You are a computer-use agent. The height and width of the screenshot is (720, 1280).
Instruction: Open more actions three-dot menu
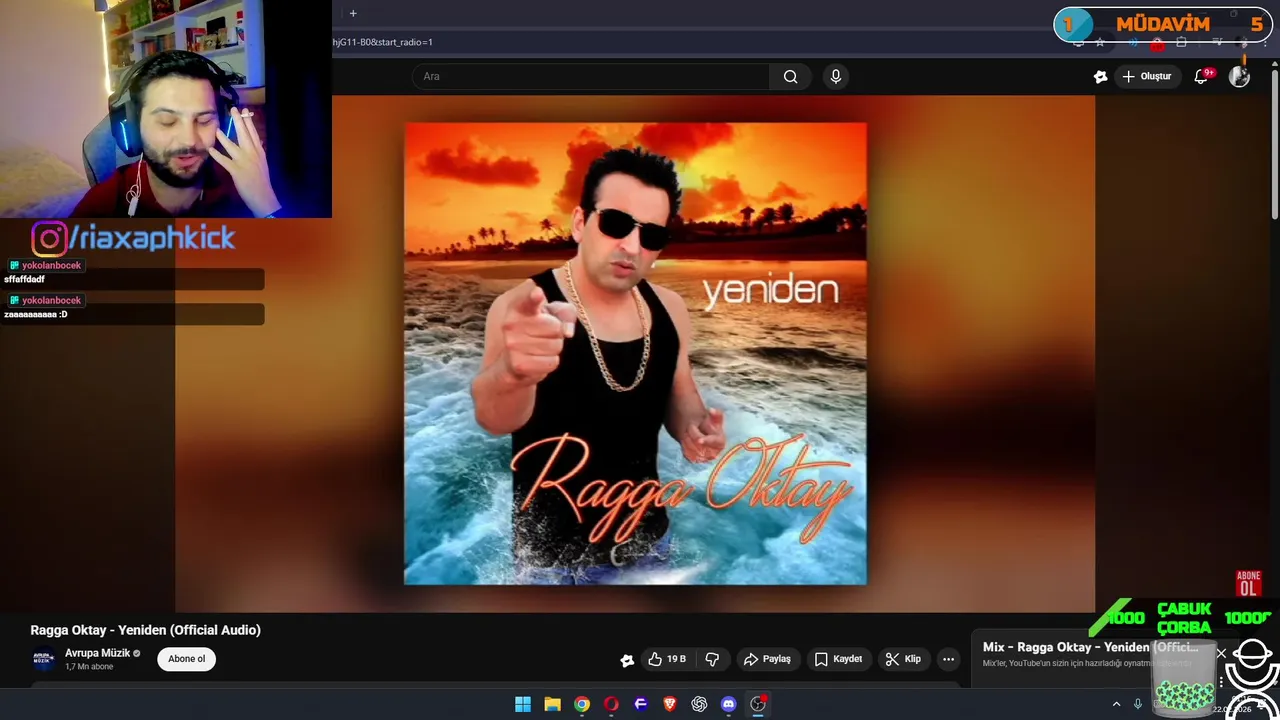click(x=948, y=659)
